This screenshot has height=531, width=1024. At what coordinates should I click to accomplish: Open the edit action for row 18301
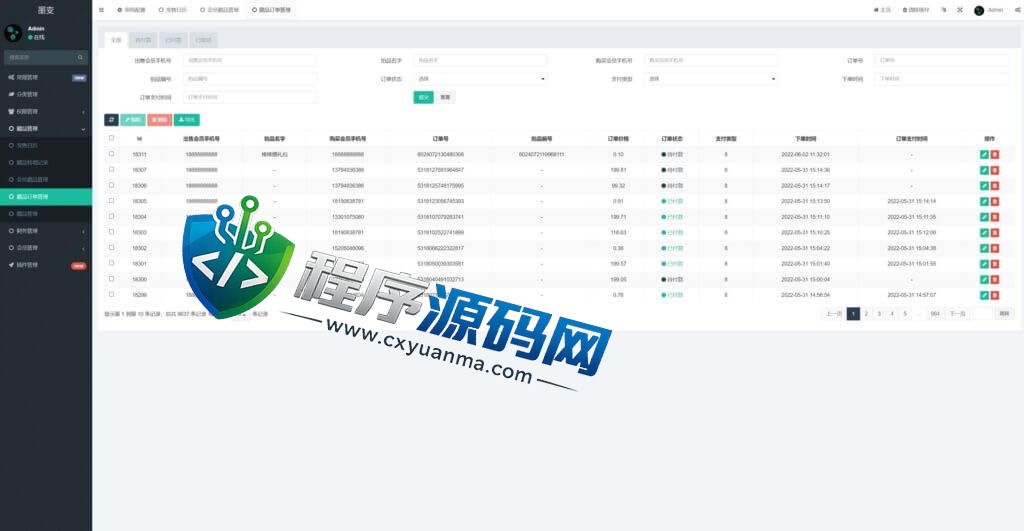[984, 264]
